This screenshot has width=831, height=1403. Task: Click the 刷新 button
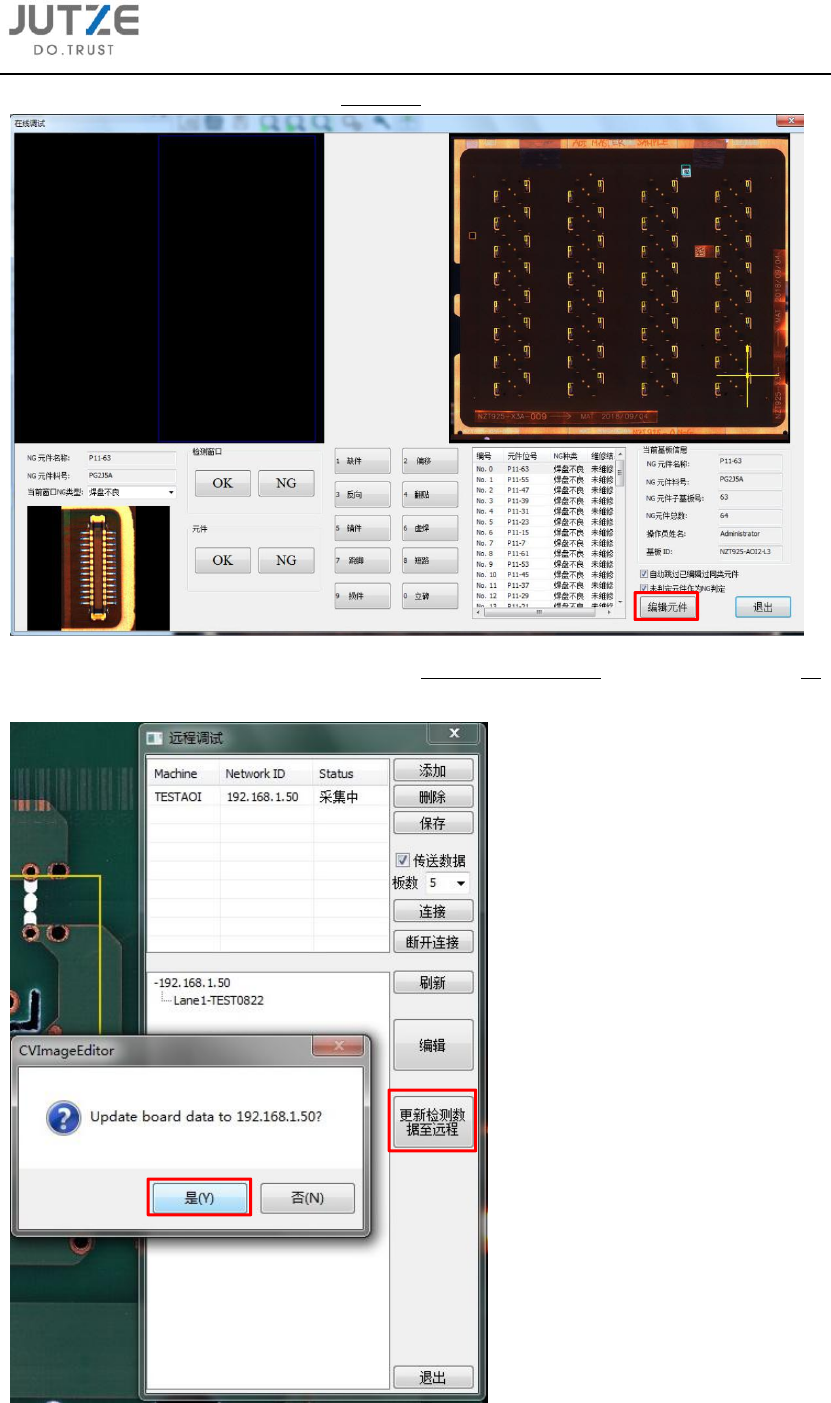pyautogui.click(x=433, y=983)
